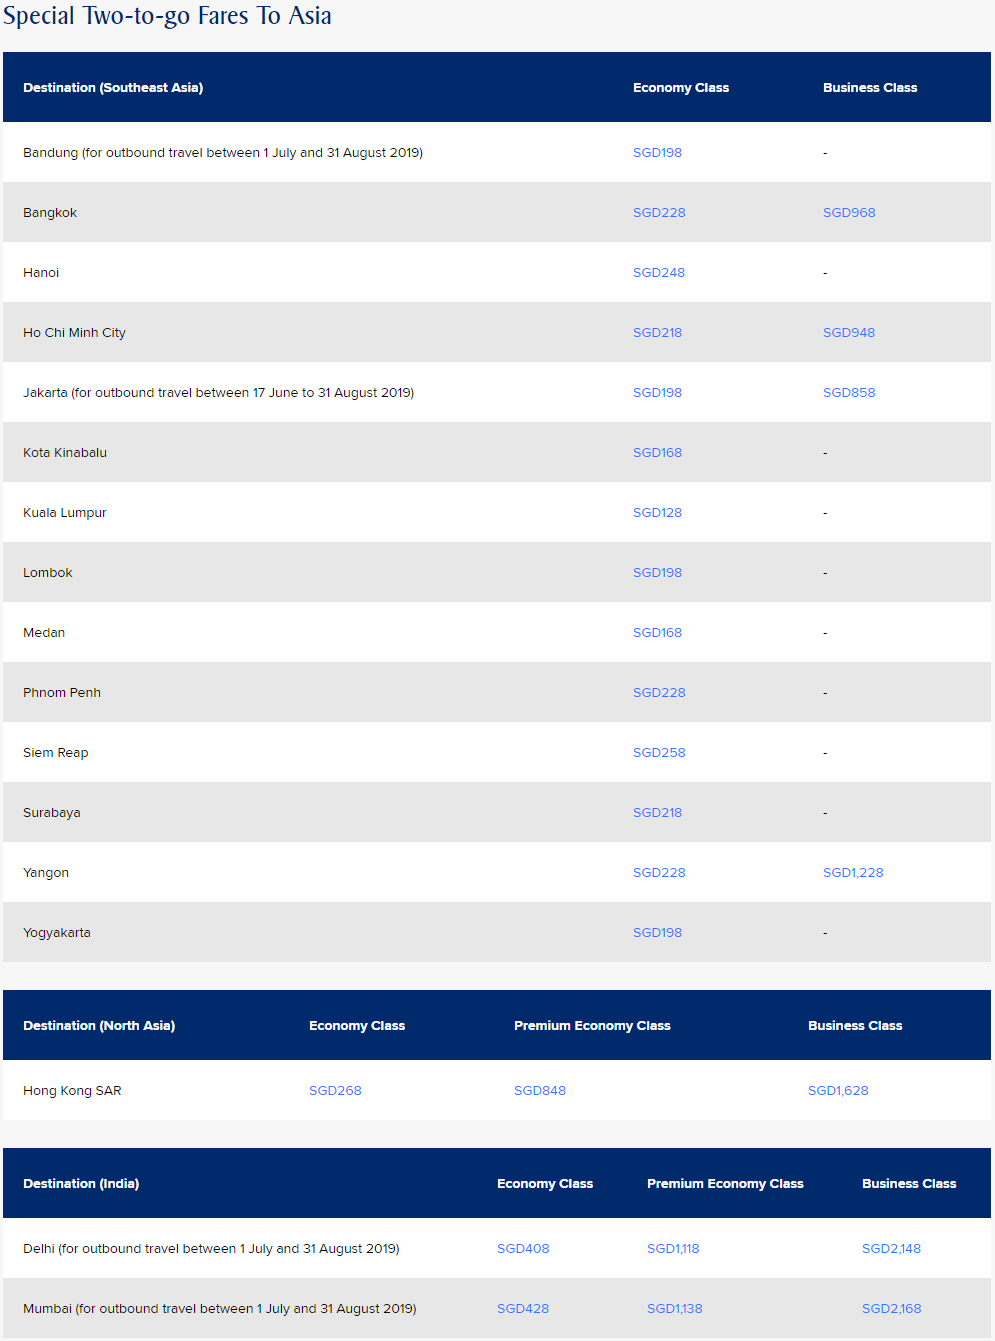Open Bangkok Business Class fare SGD968
The image size is (995, 1341).
point(849,213)
